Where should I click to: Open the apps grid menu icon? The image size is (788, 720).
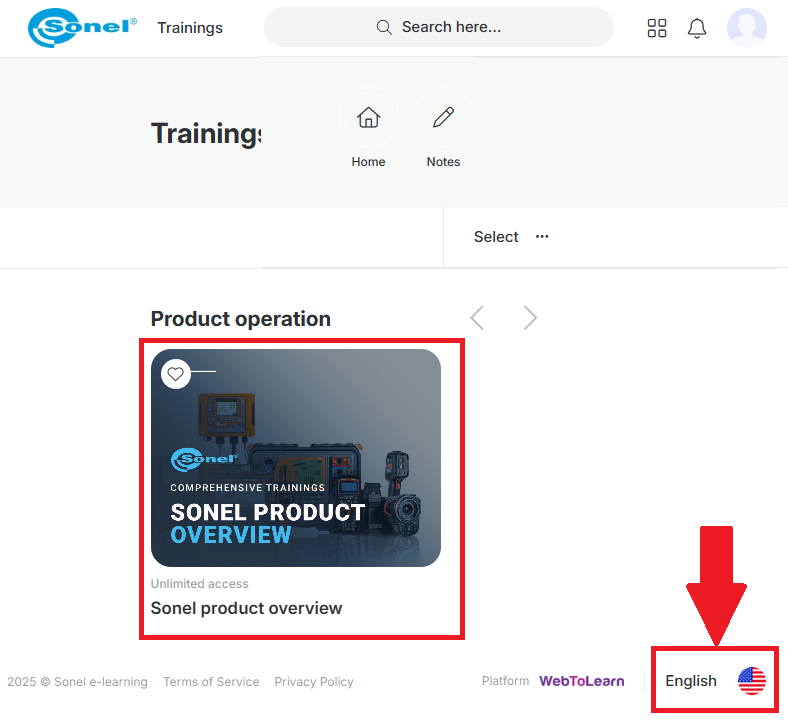click(x=657, y=28)
